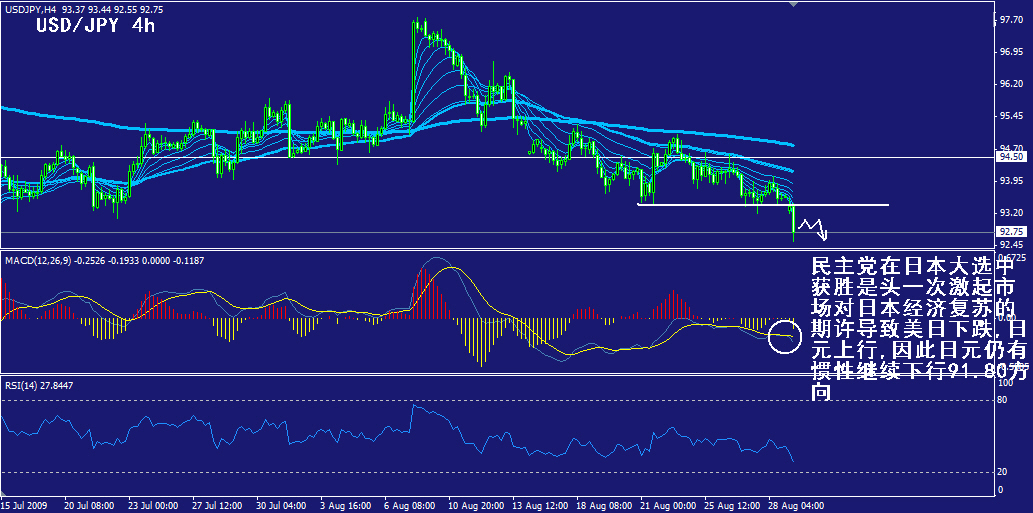The width and height of the screenshot is (1033, 513).
Task: Select the Chinese commentary text block
Action: 918,329
